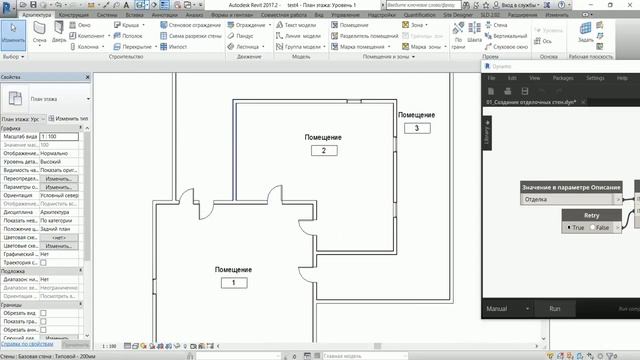Open the Выбор panel dropdown
640x360 pixels.
[13, 57]
